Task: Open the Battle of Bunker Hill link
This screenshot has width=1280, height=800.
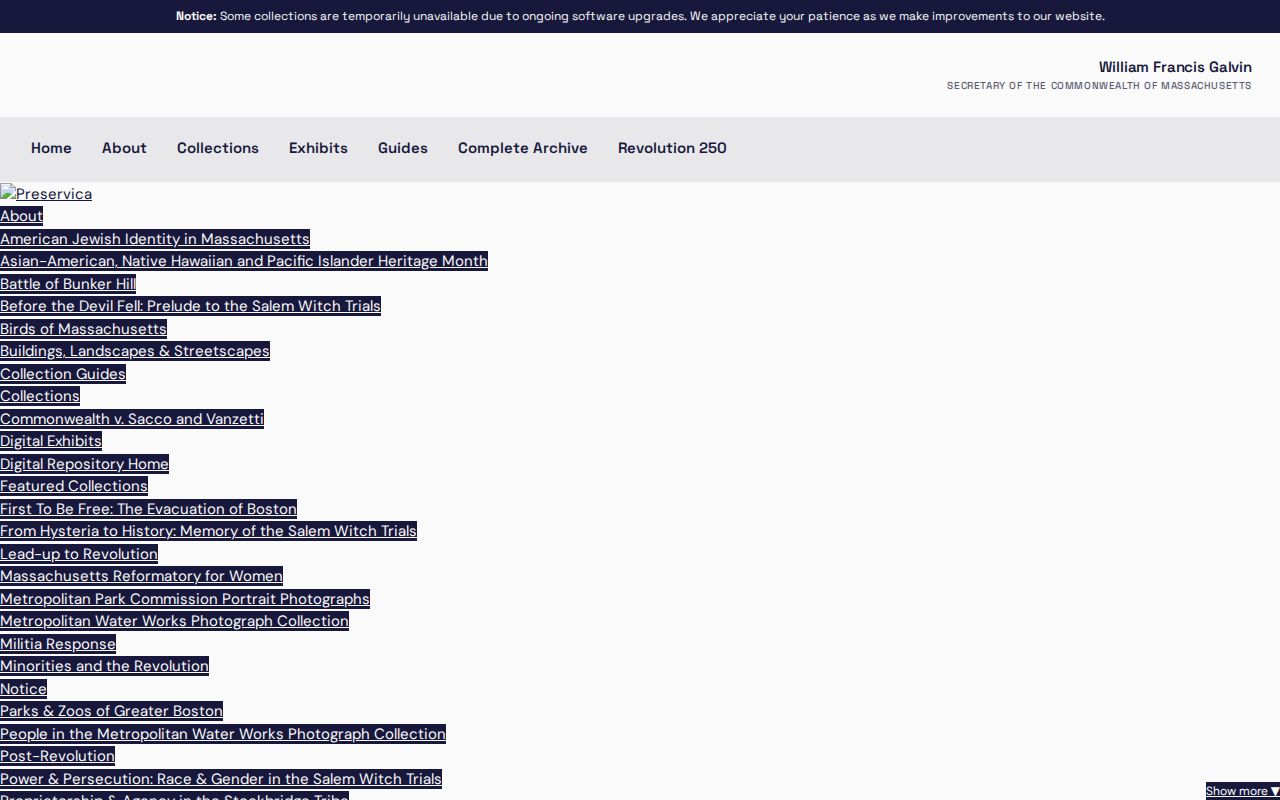Action: (x=68, y=284)
